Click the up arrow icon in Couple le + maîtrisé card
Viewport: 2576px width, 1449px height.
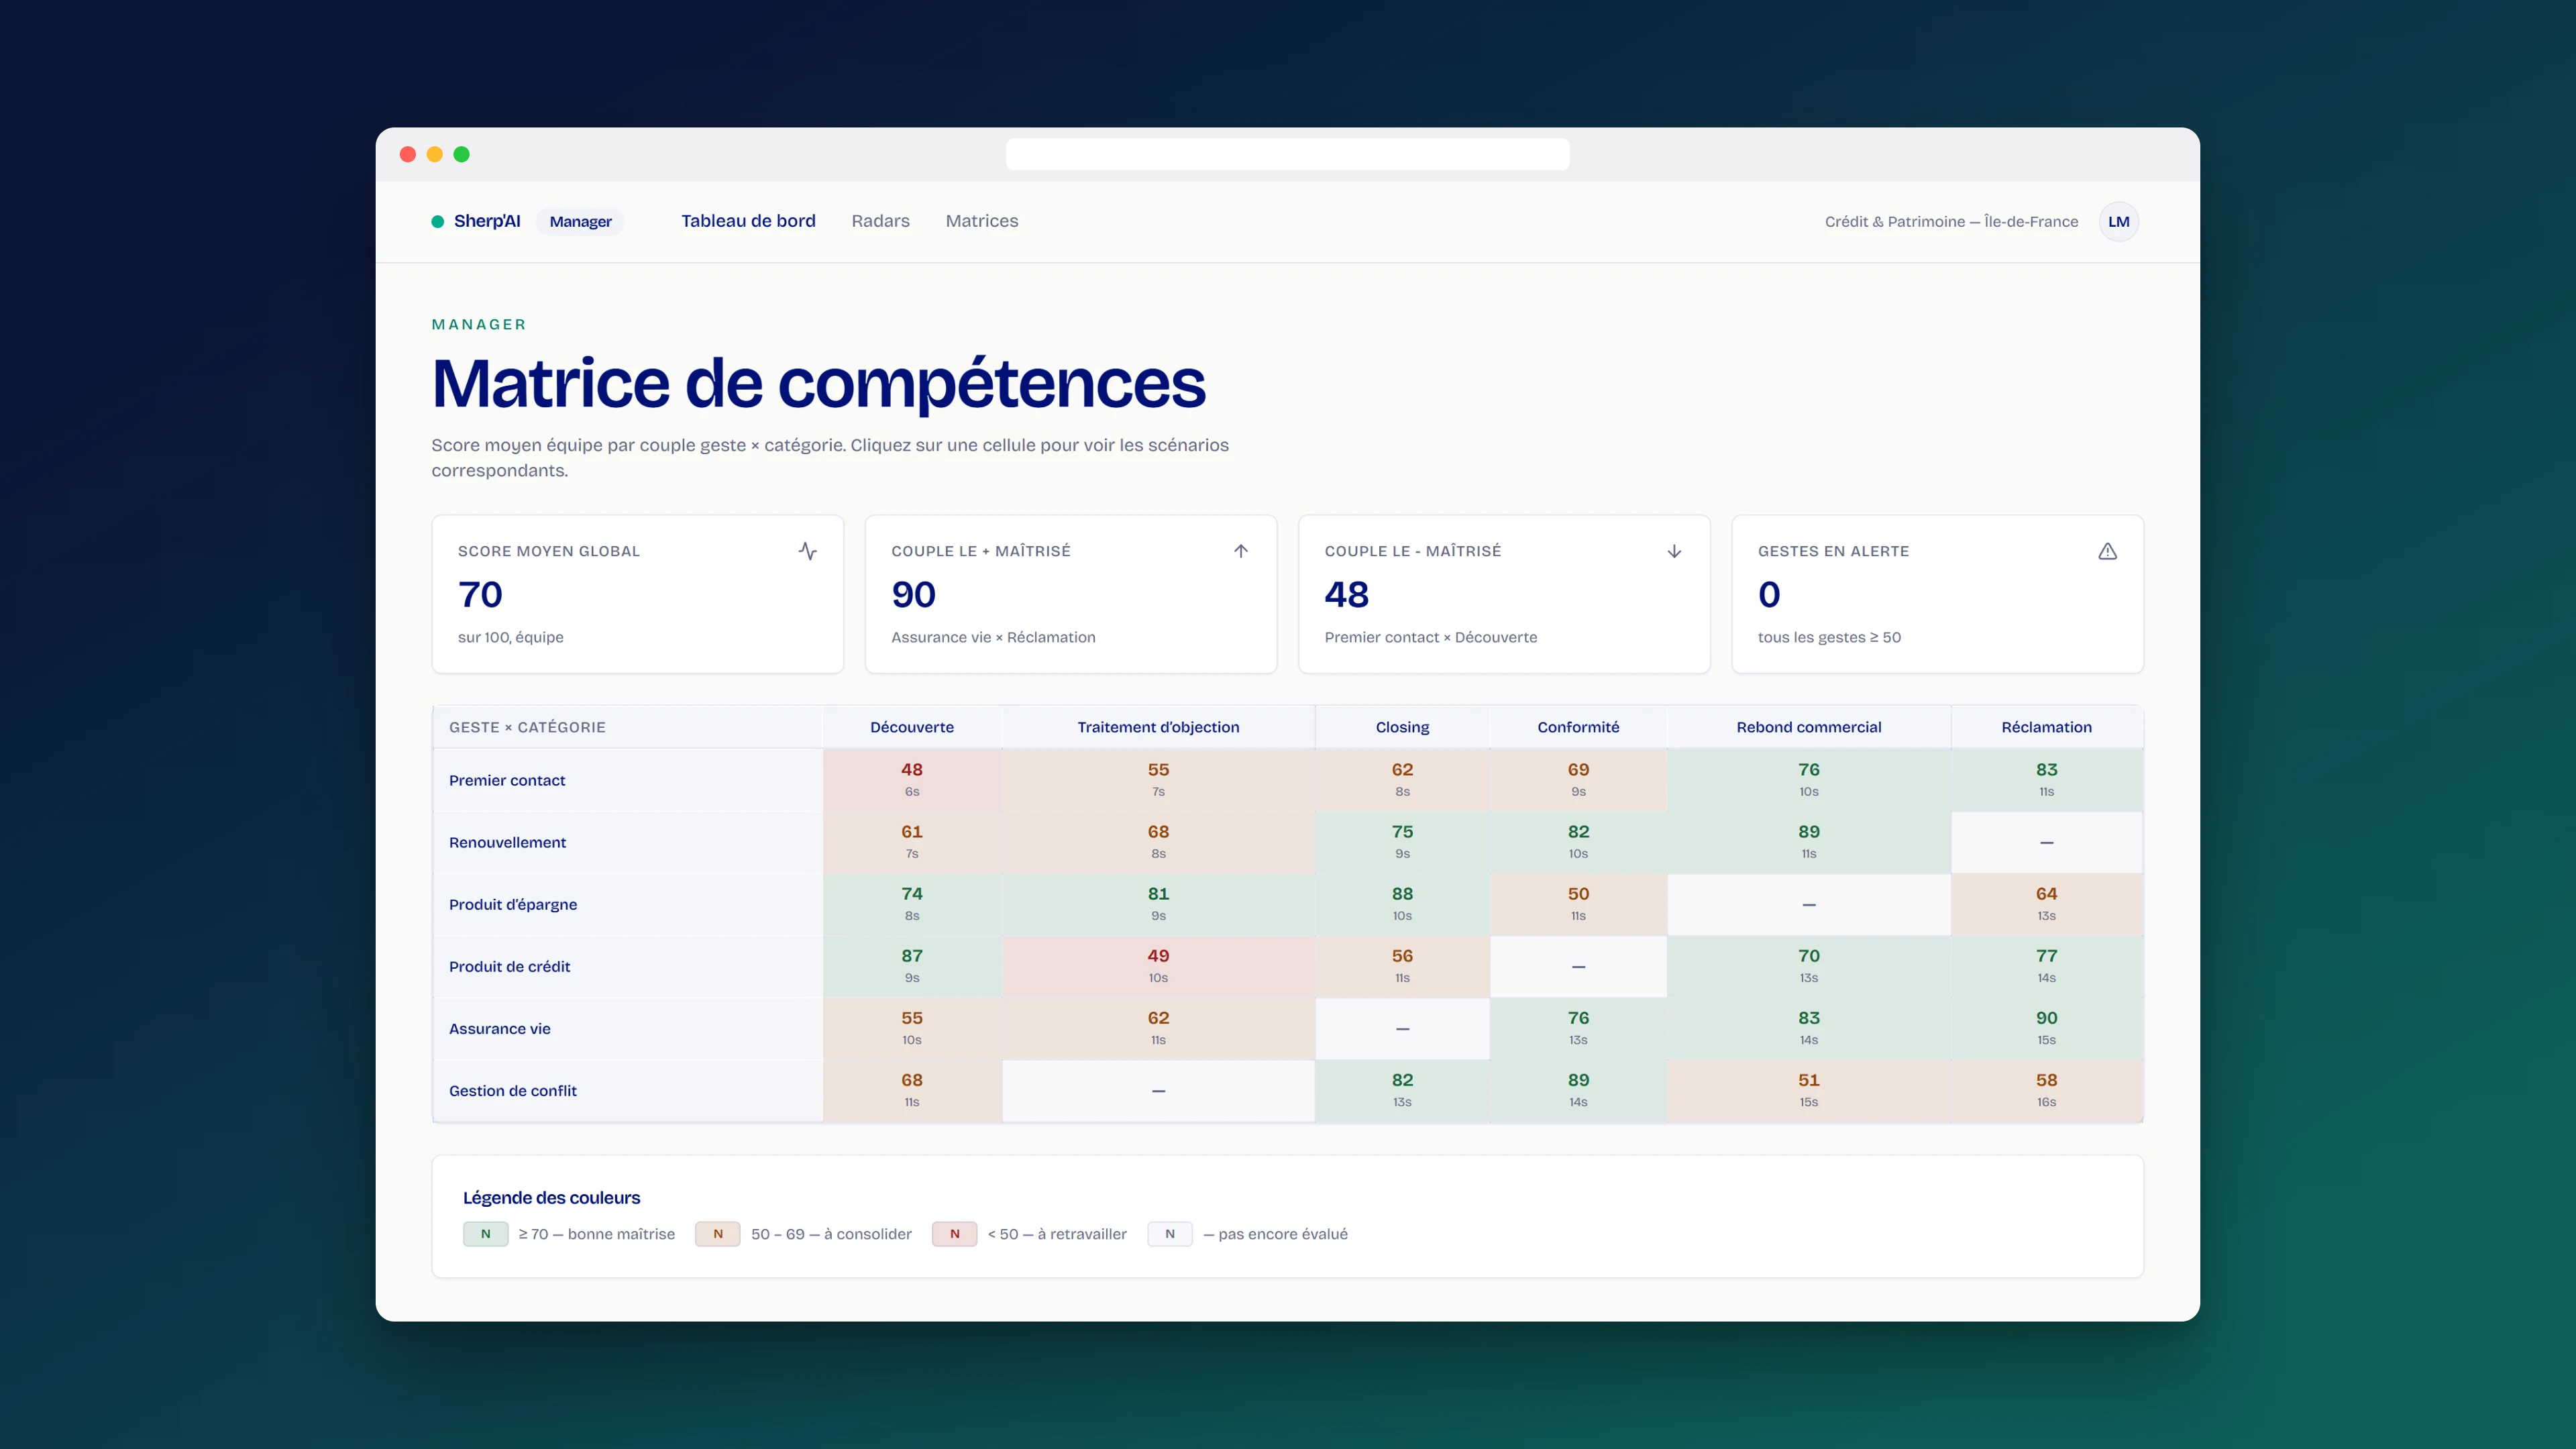coord(1241,551)
